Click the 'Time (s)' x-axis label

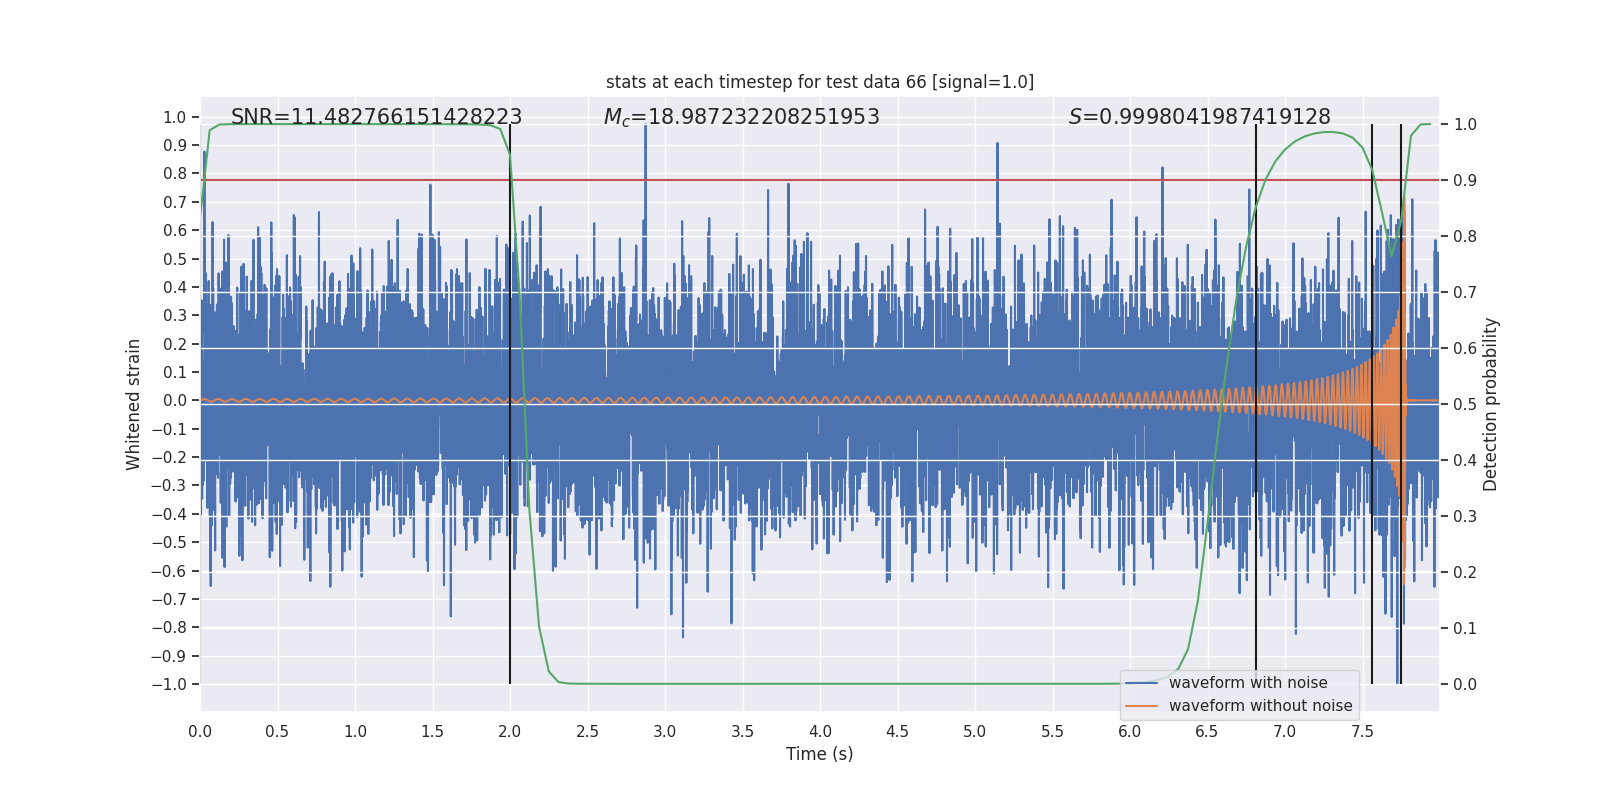point(820,754)
